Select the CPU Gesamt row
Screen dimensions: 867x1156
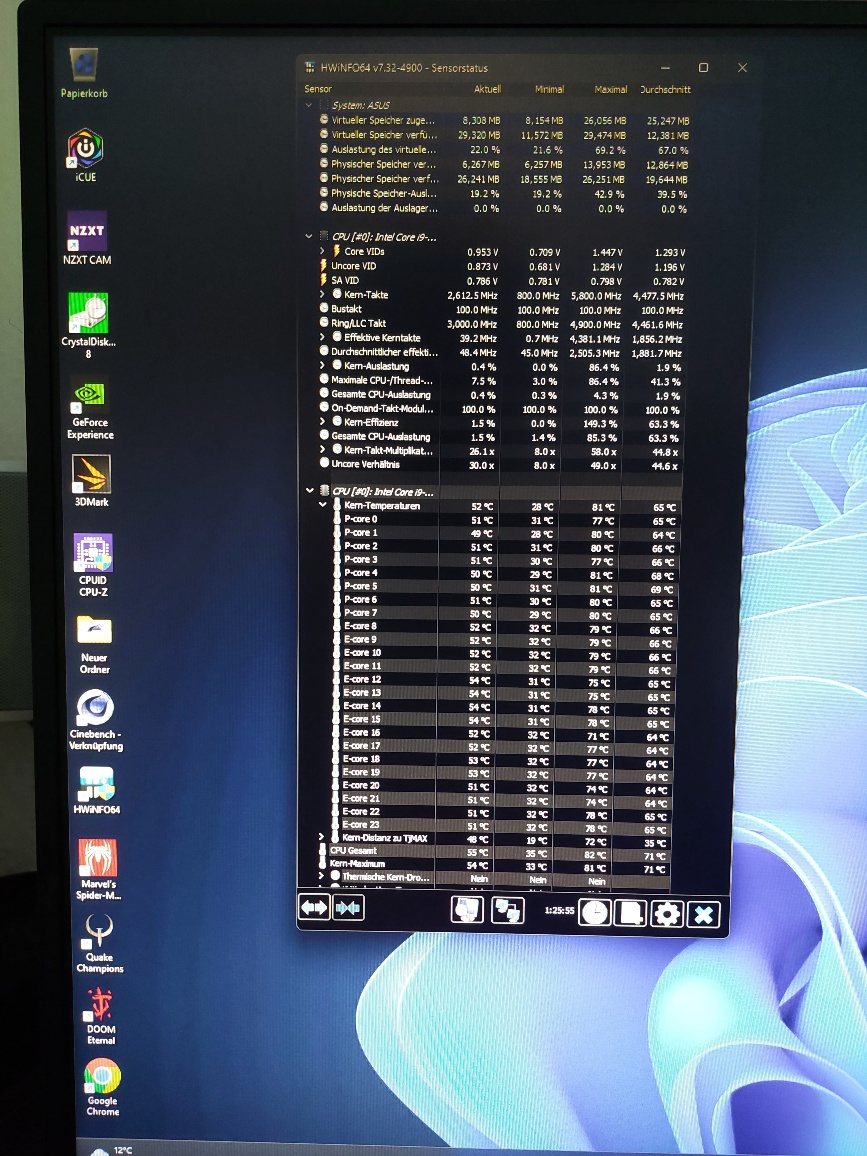click(x=495, y=852)
